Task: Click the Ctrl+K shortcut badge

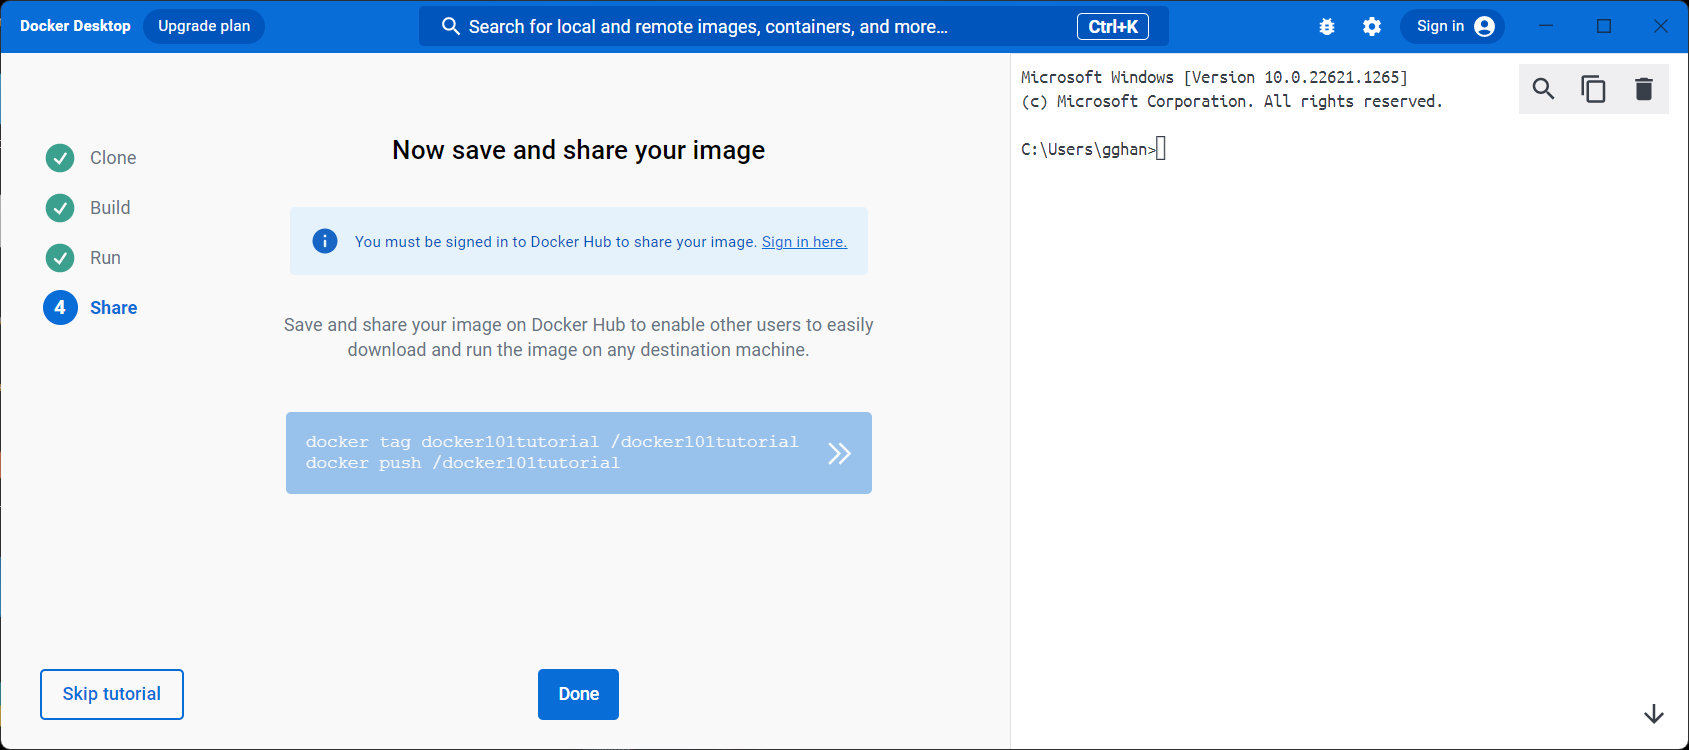Action: (1112, 27)
